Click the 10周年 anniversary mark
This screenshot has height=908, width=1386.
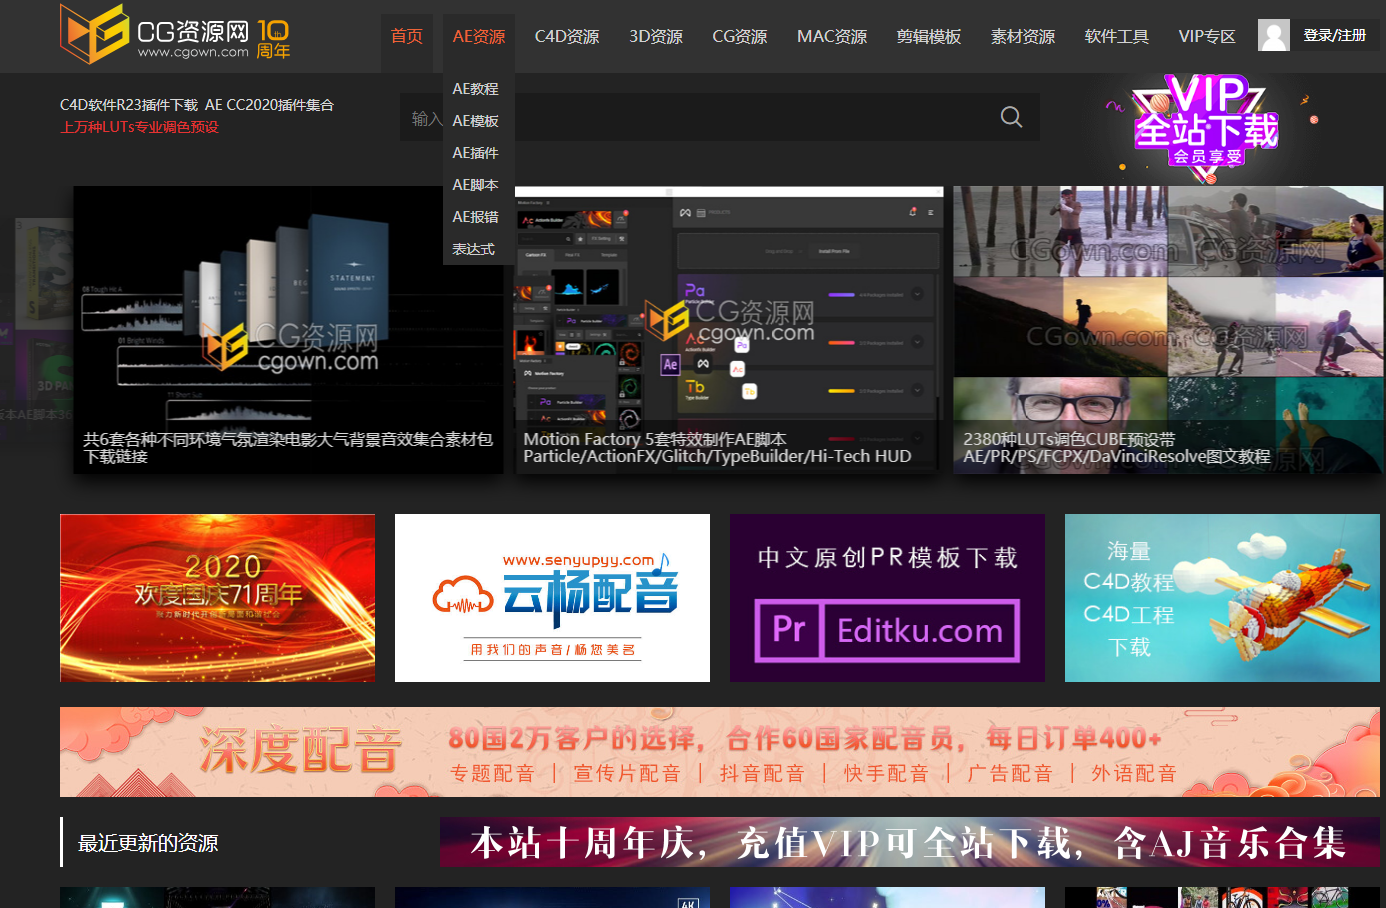click(273, 39)
